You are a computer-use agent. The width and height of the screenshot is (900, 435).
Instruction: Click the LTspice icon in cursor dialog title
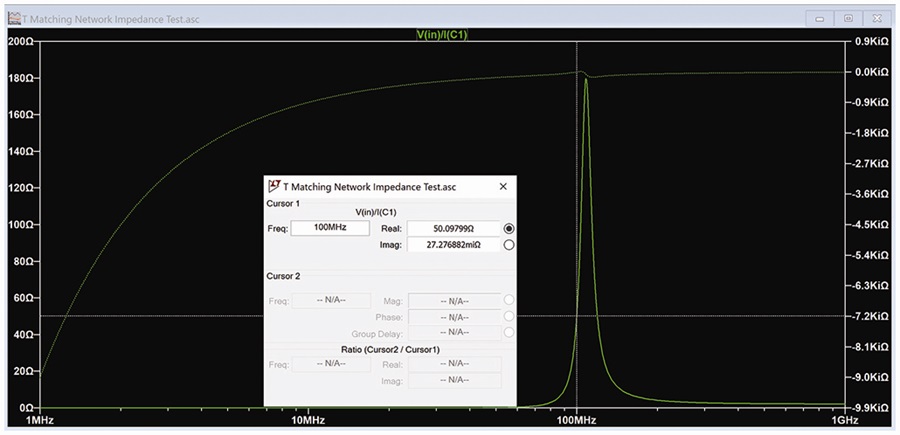click(x=274, y=187)
